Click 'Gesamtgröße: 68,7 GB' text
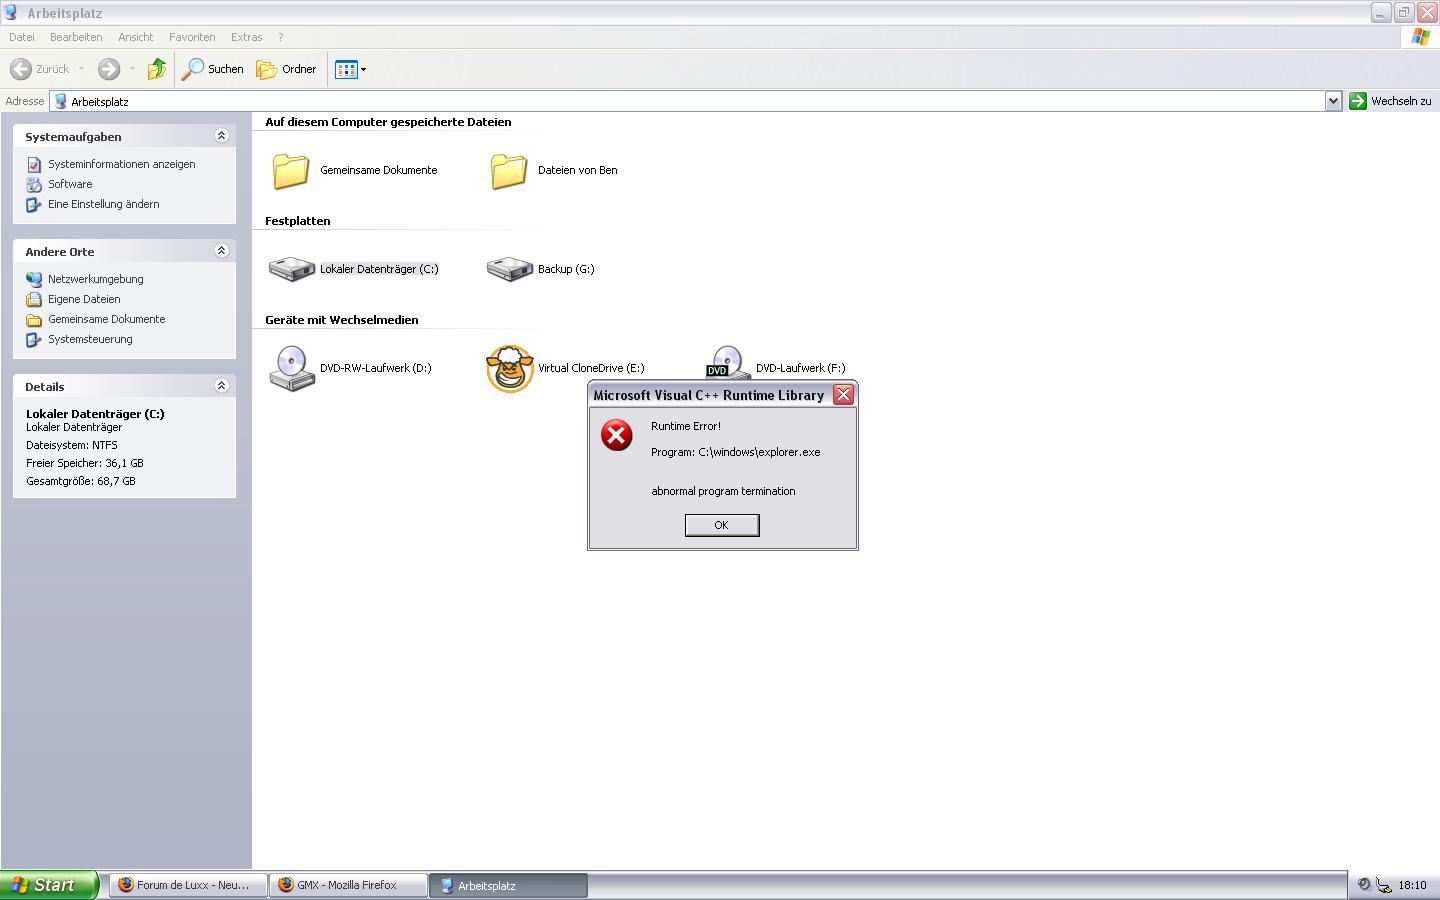 [x=80, y=481]
